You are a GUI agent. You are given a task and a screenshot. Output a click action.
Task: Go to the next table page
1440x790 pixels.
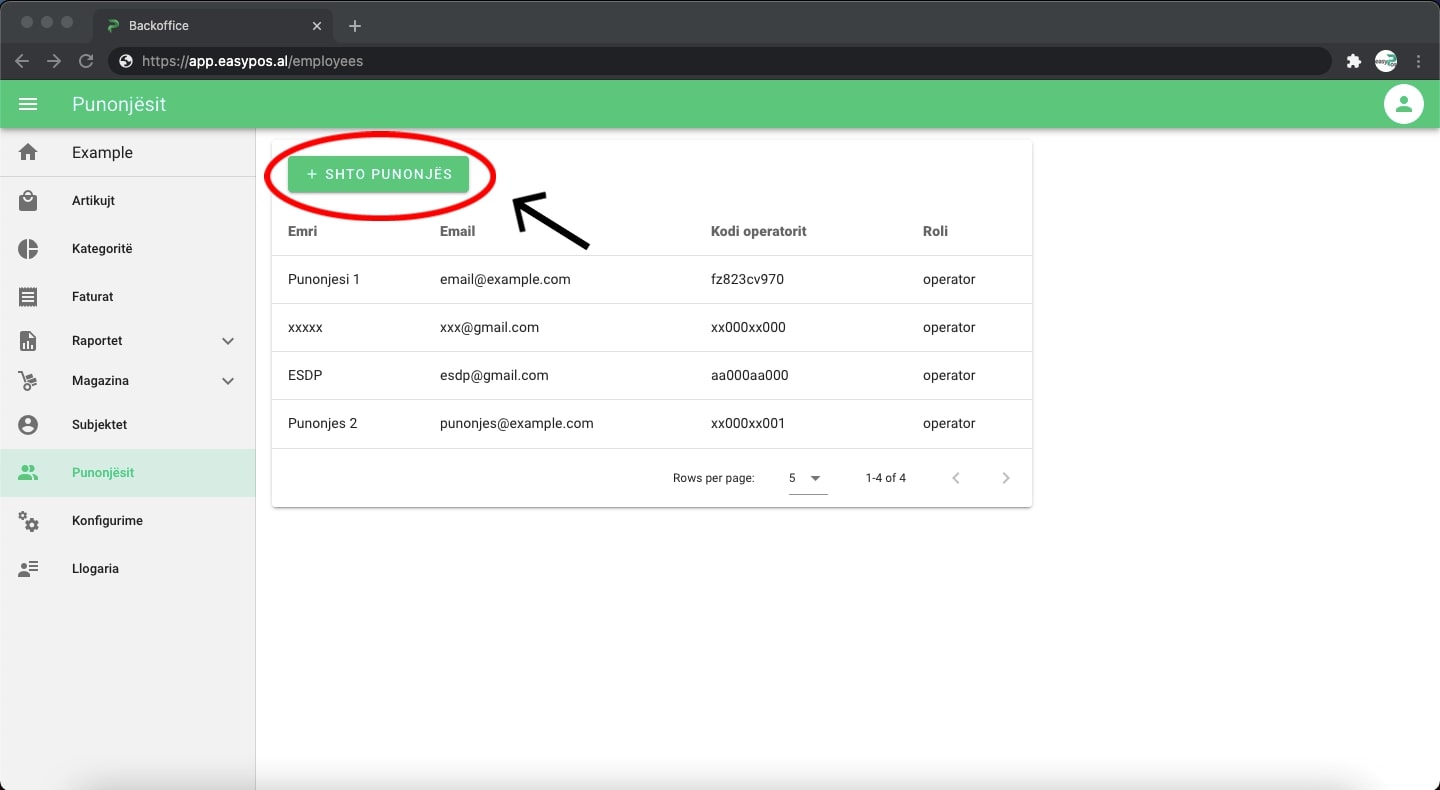[1006, 478]
